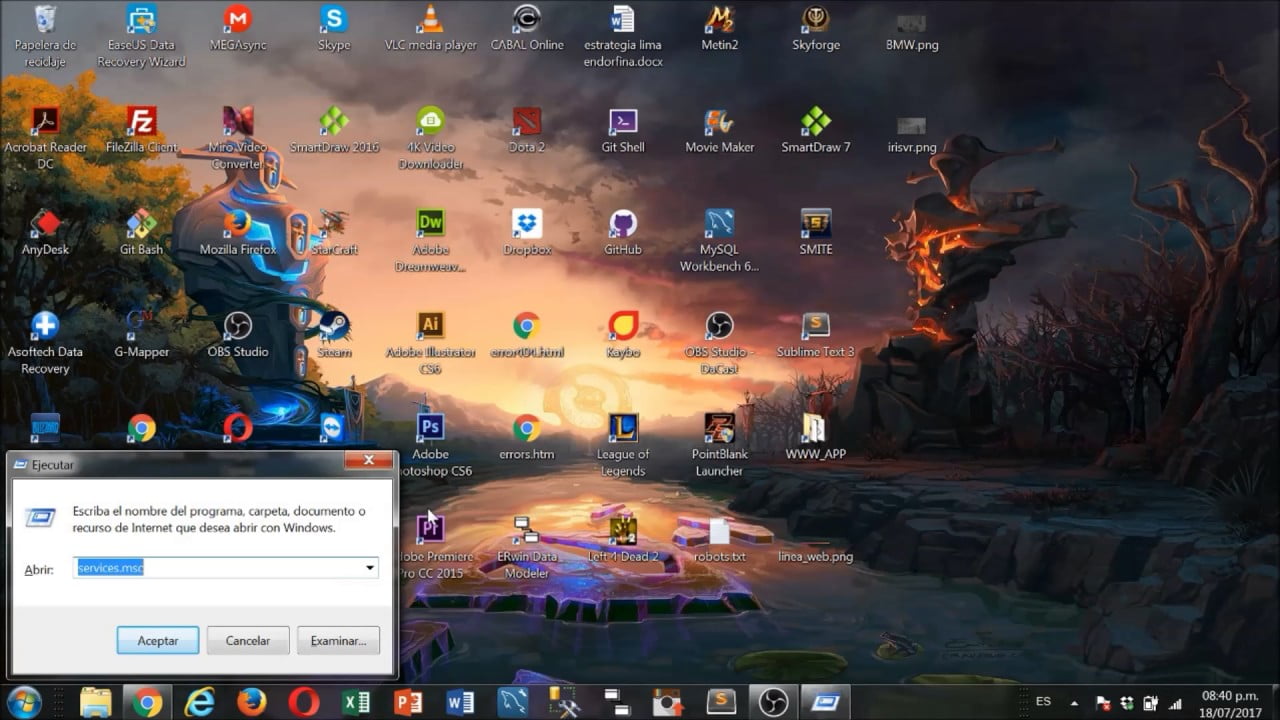Image resolution: width=1280 pixels, height=720 pixels.
Task: Select Asoftech Data Recovery icon
Action: [x=45, y=343]
